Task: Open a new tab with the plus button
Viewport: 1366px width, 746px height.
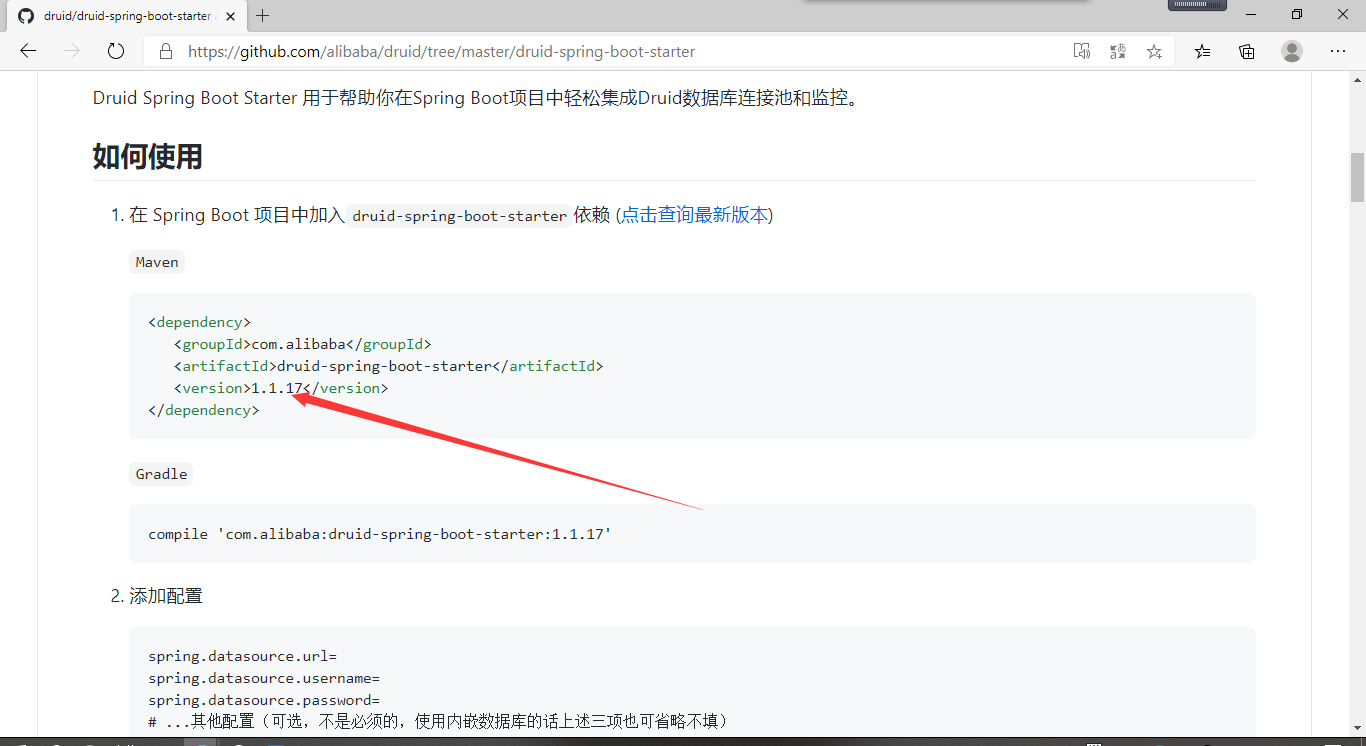Action: click(x=262, y=16)
